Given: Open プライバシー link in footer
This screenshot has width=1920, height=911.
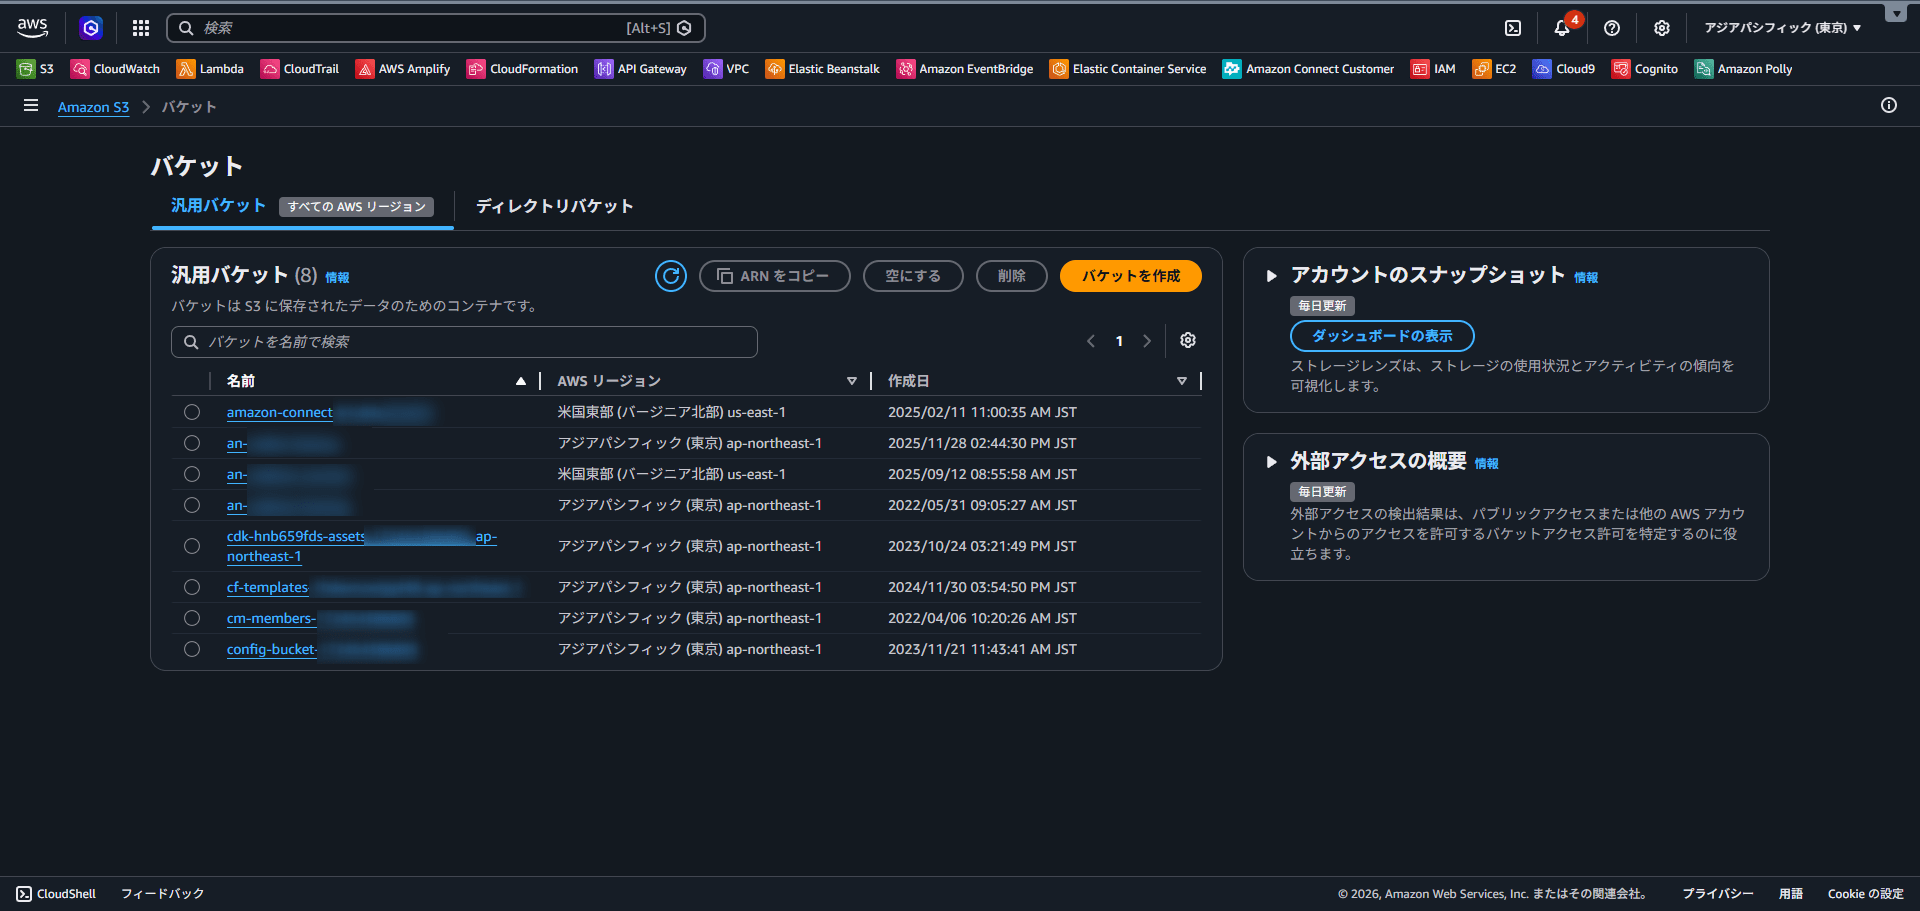Looking at the screenshot, I should 1718,894.
